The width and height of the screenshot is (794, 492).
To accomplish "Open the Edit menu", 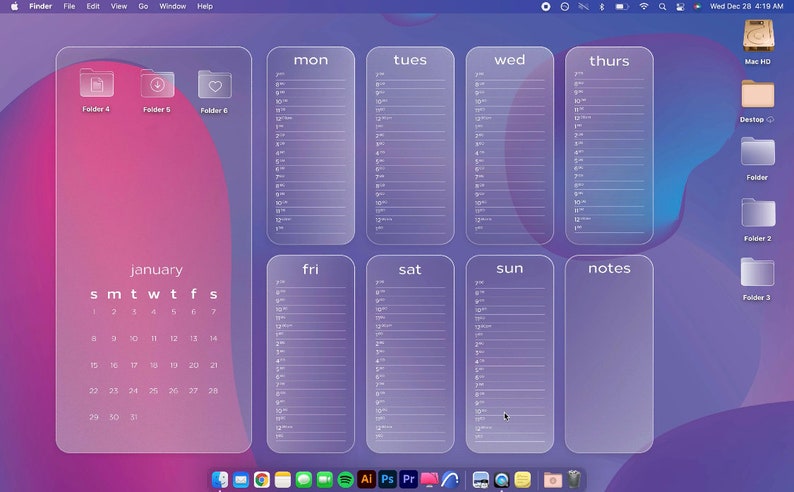I will (x=93, y=7).
